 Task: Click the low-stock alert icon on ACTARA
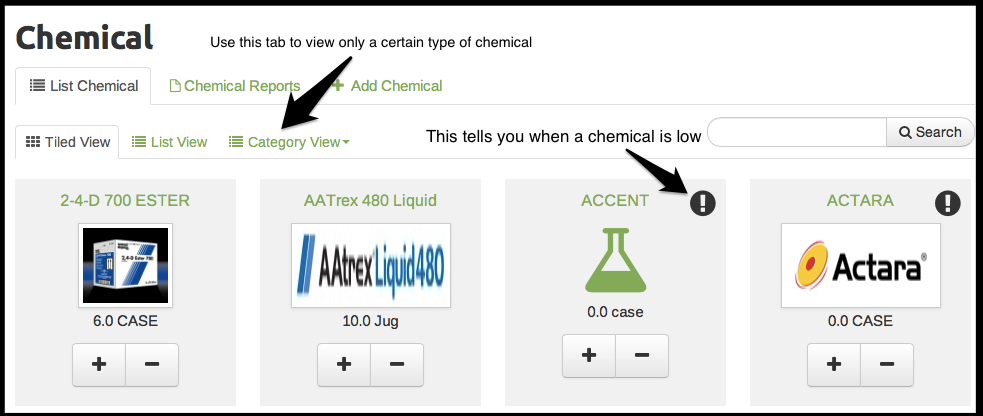pos(947,203)
